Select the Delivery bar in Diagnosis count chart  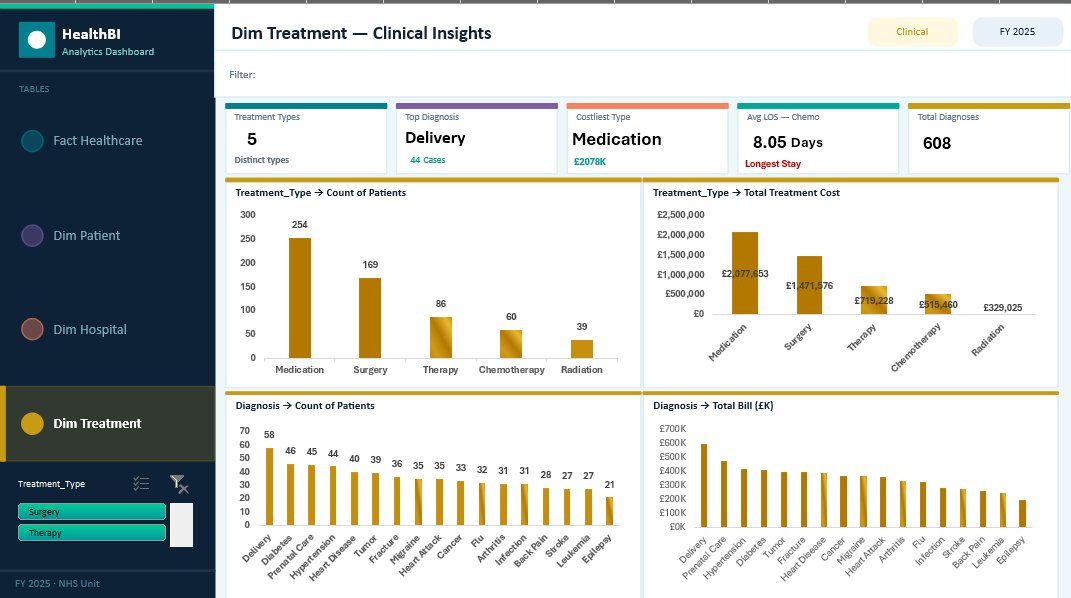[269, 487]
